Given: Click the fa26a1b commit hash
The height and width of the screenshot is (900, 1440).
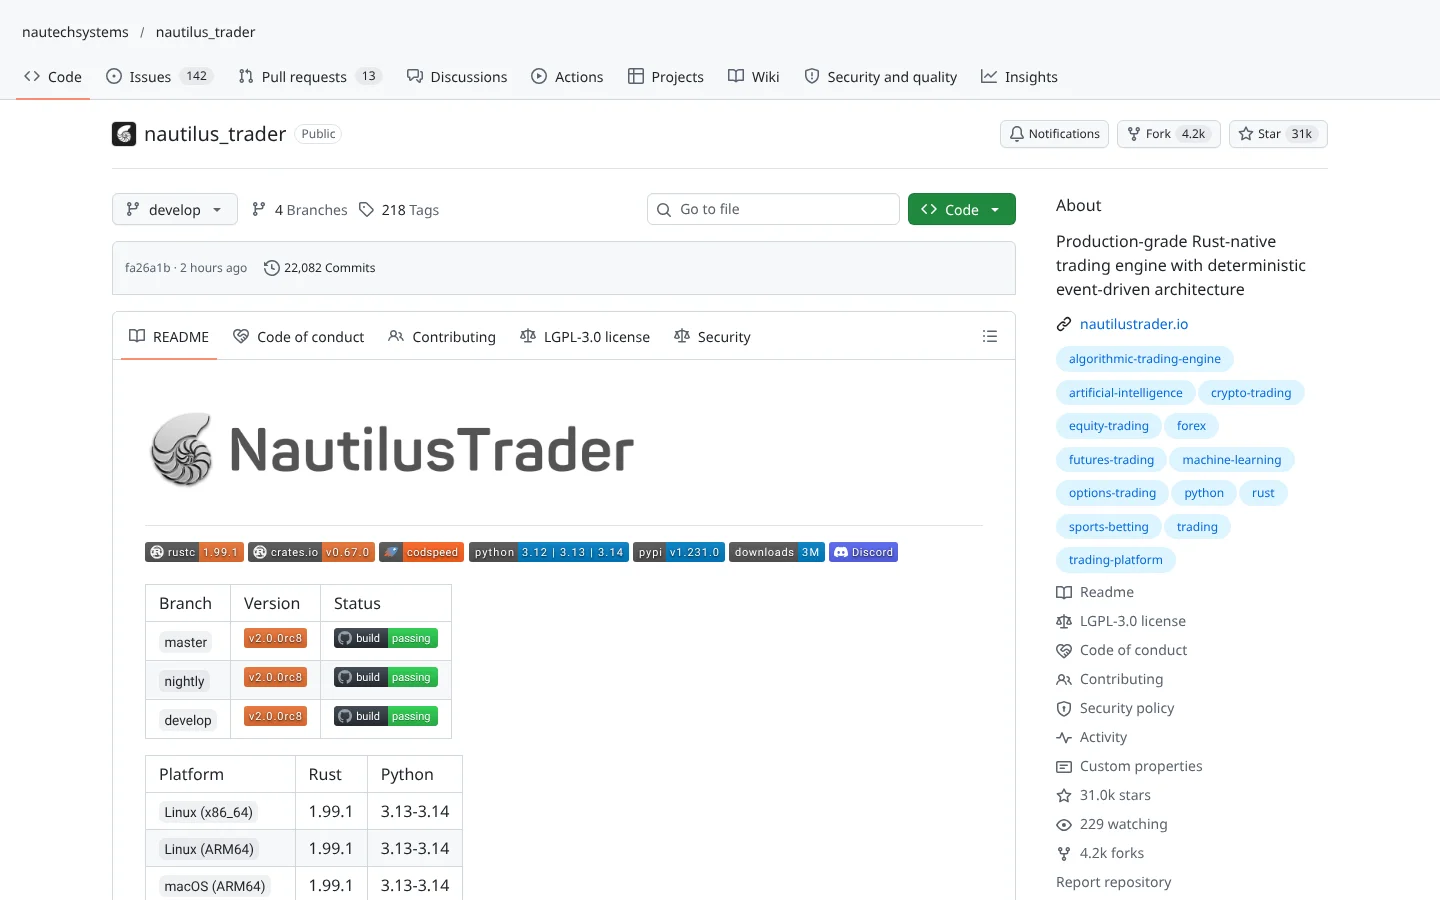Looking at the screenshot, I should [147, 268].
